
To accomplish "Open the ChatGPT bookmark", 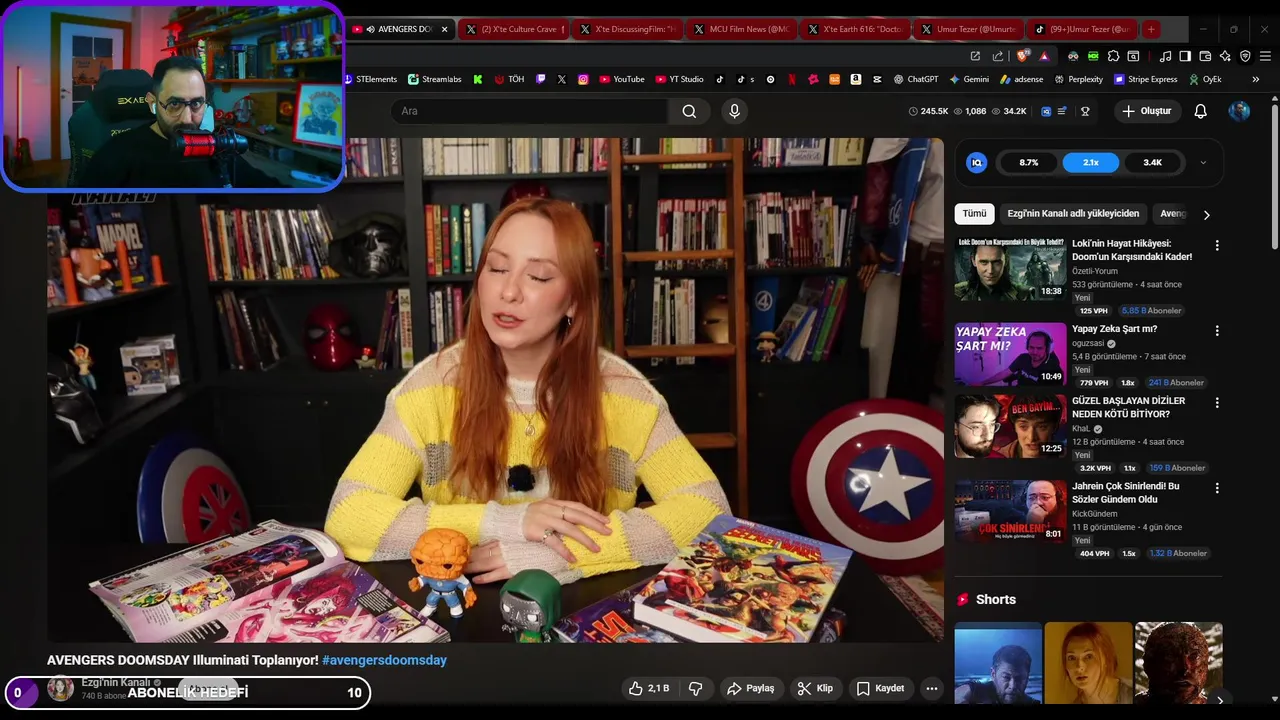I will coord(915,79).
